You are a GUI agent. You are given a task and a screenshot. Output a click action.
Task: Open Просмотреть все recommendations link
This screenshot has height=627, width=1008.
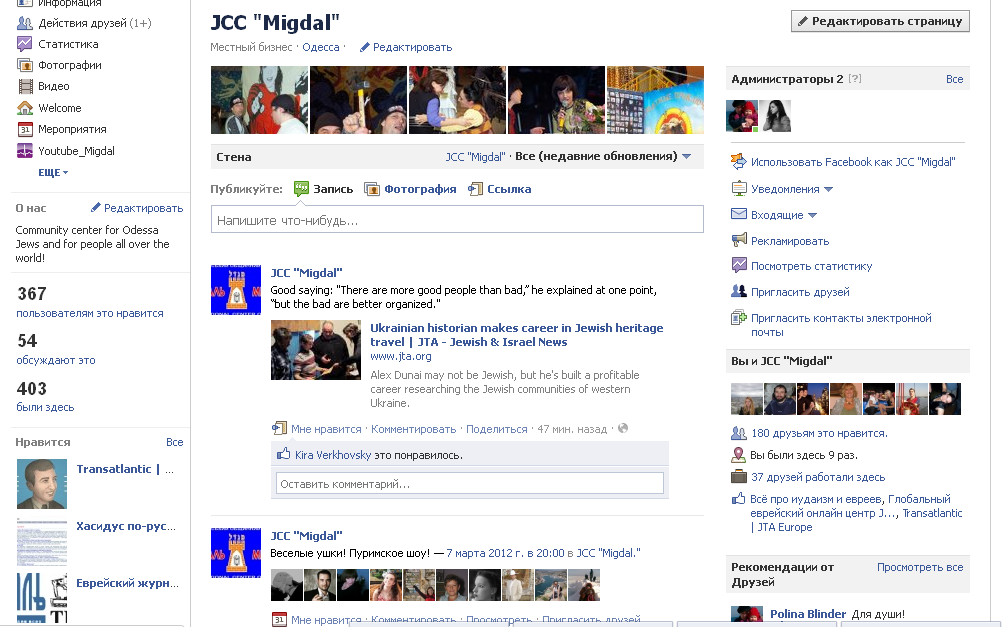pyautogui.click(x=920, y=567)
